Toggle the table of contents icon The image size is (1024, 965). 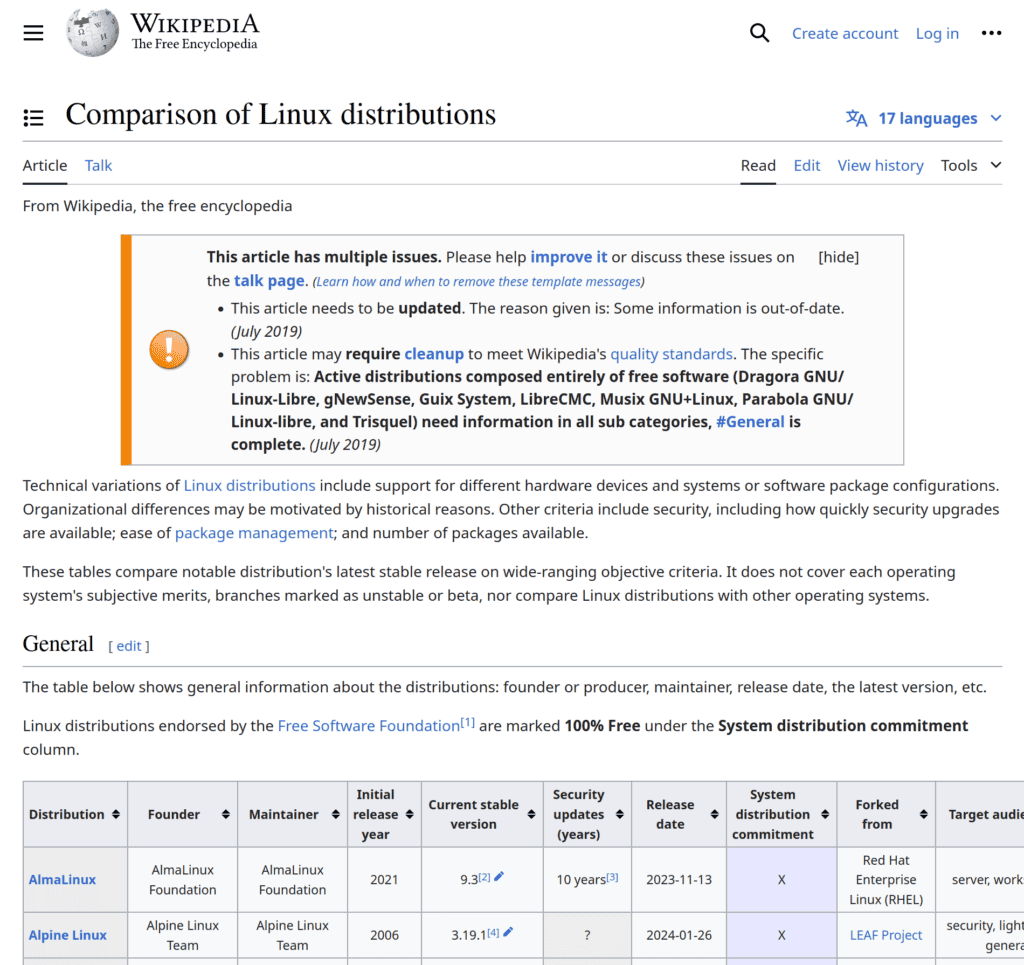pyautogui.click(x=34, y=118)
